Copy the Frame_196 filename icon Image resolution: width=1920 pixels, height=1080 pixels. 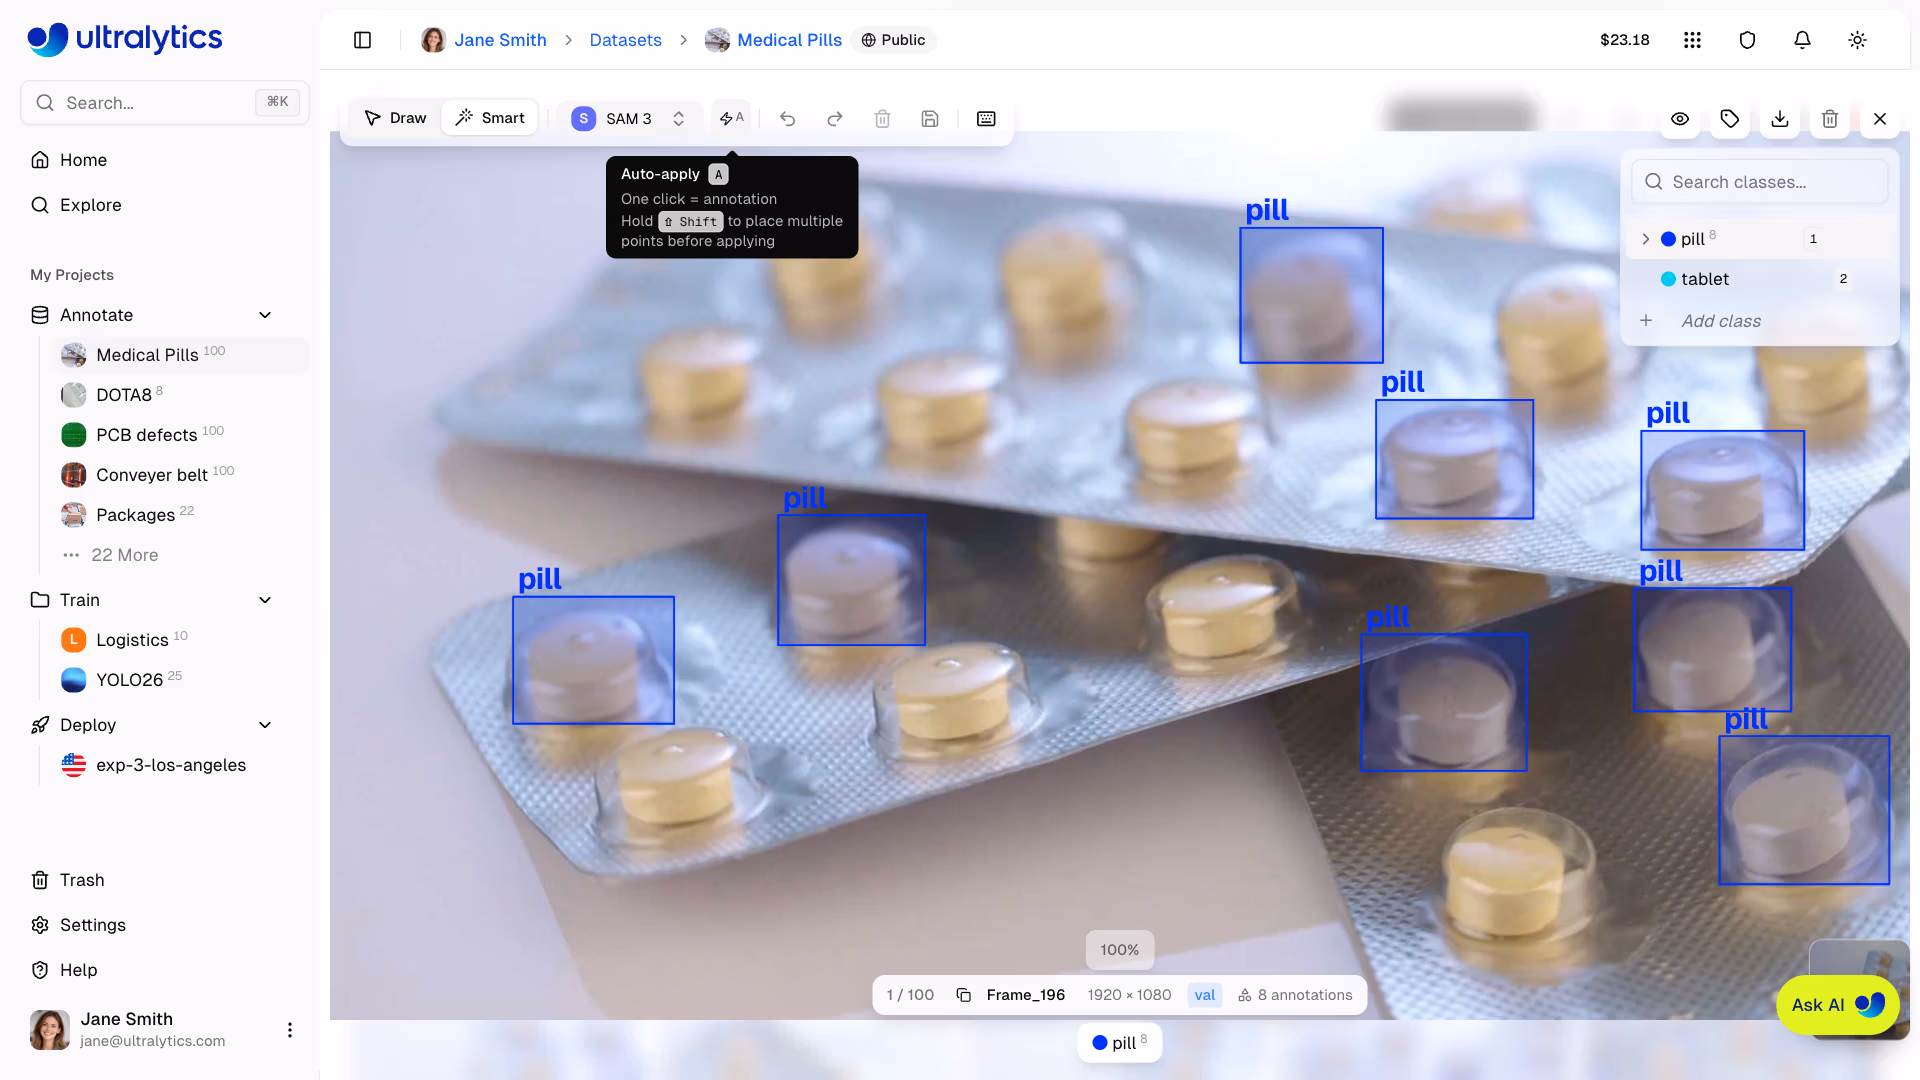[x=964, y=995]
